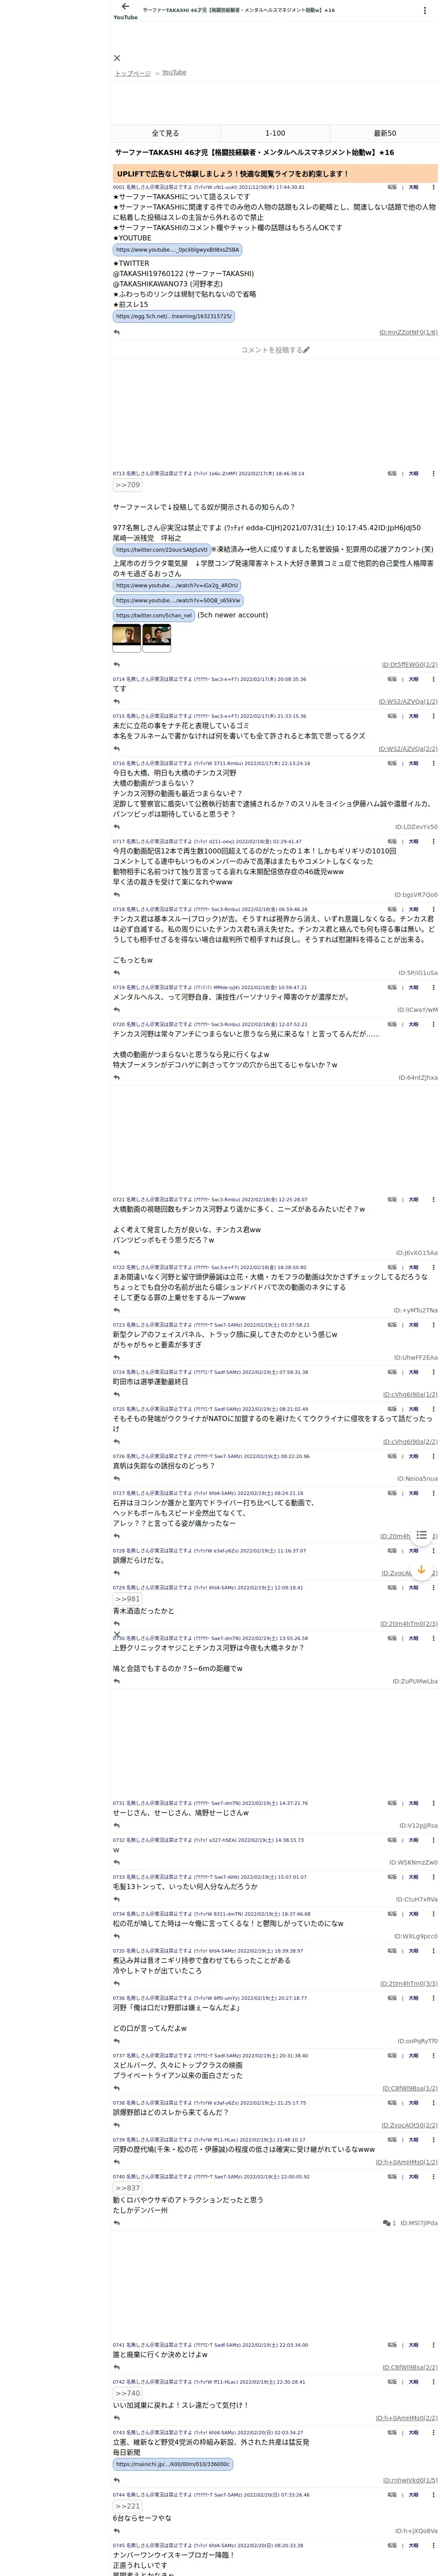The width and height of the screenshot is (440, 2576).
Task: Jump to the >>837 anchor in post 0740
Action: pyautogui.click(x=127, y=2188)
